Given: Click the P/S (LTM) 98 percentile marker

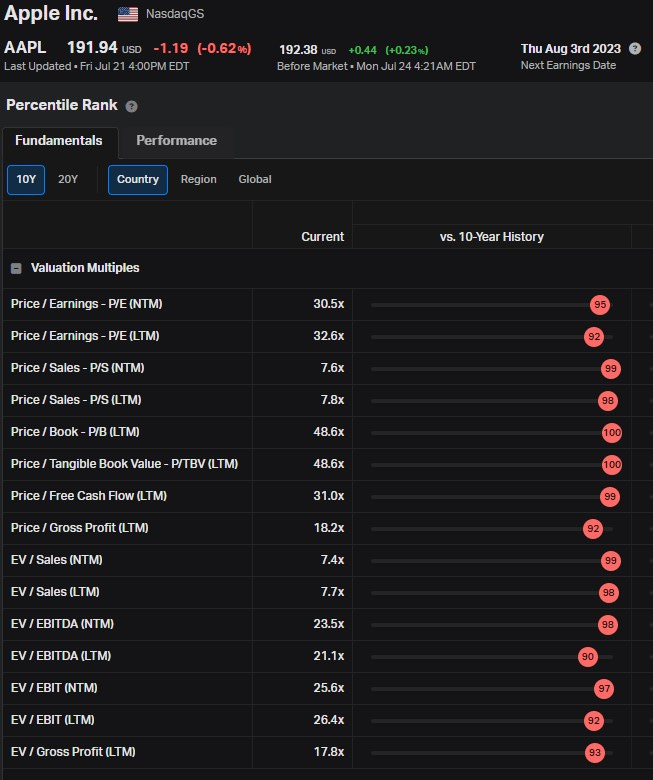Looking at the screenshot, I should 608,400.
